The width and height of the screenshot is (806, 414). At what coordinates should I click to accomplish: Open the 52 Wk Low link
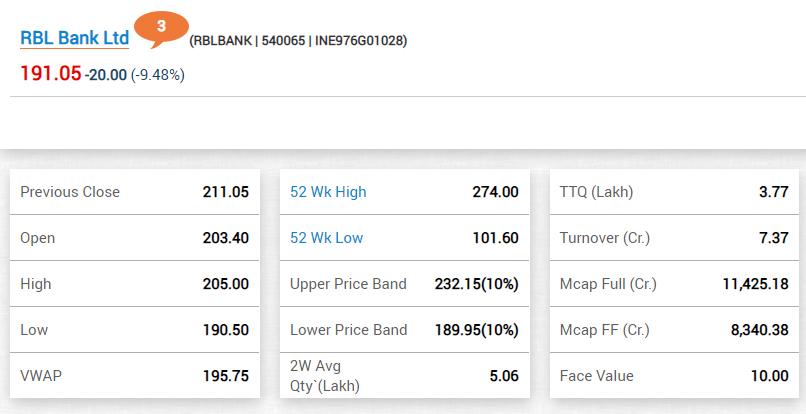pos(326,238)
